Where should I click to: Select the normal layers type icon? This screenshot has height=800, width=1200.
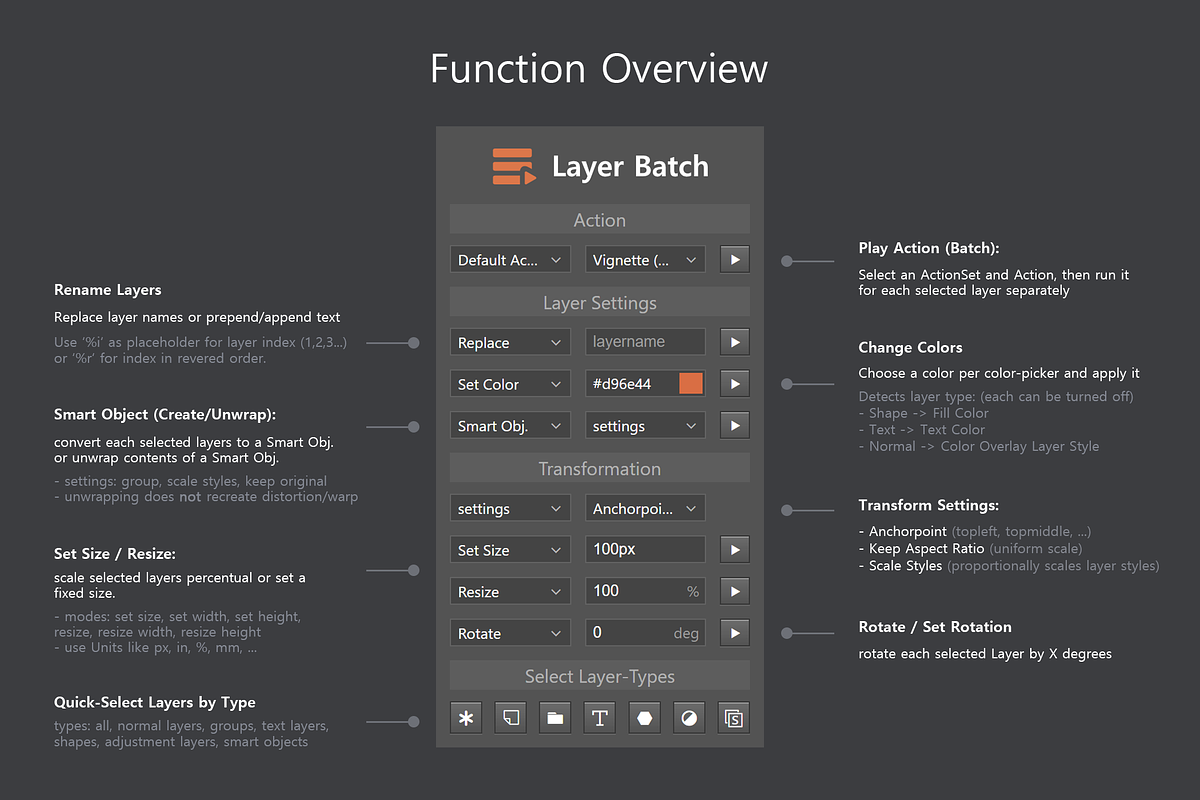click(x=510, y=717)
